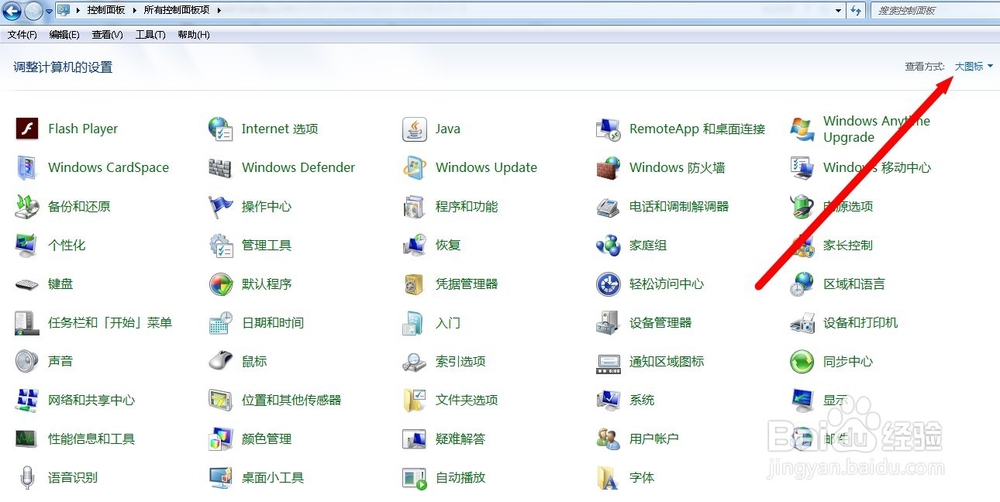
Task: Open the Internet 选项 globe icon
Action: coord(221,129)
